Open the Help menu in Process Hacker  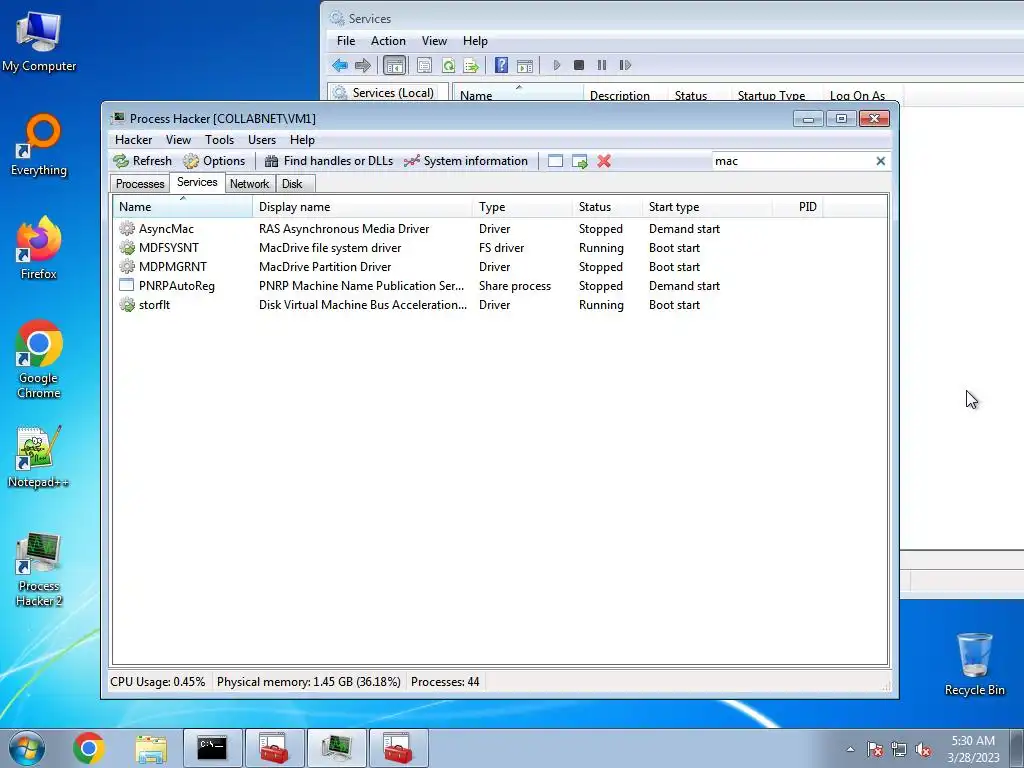[x=302, y=140]
